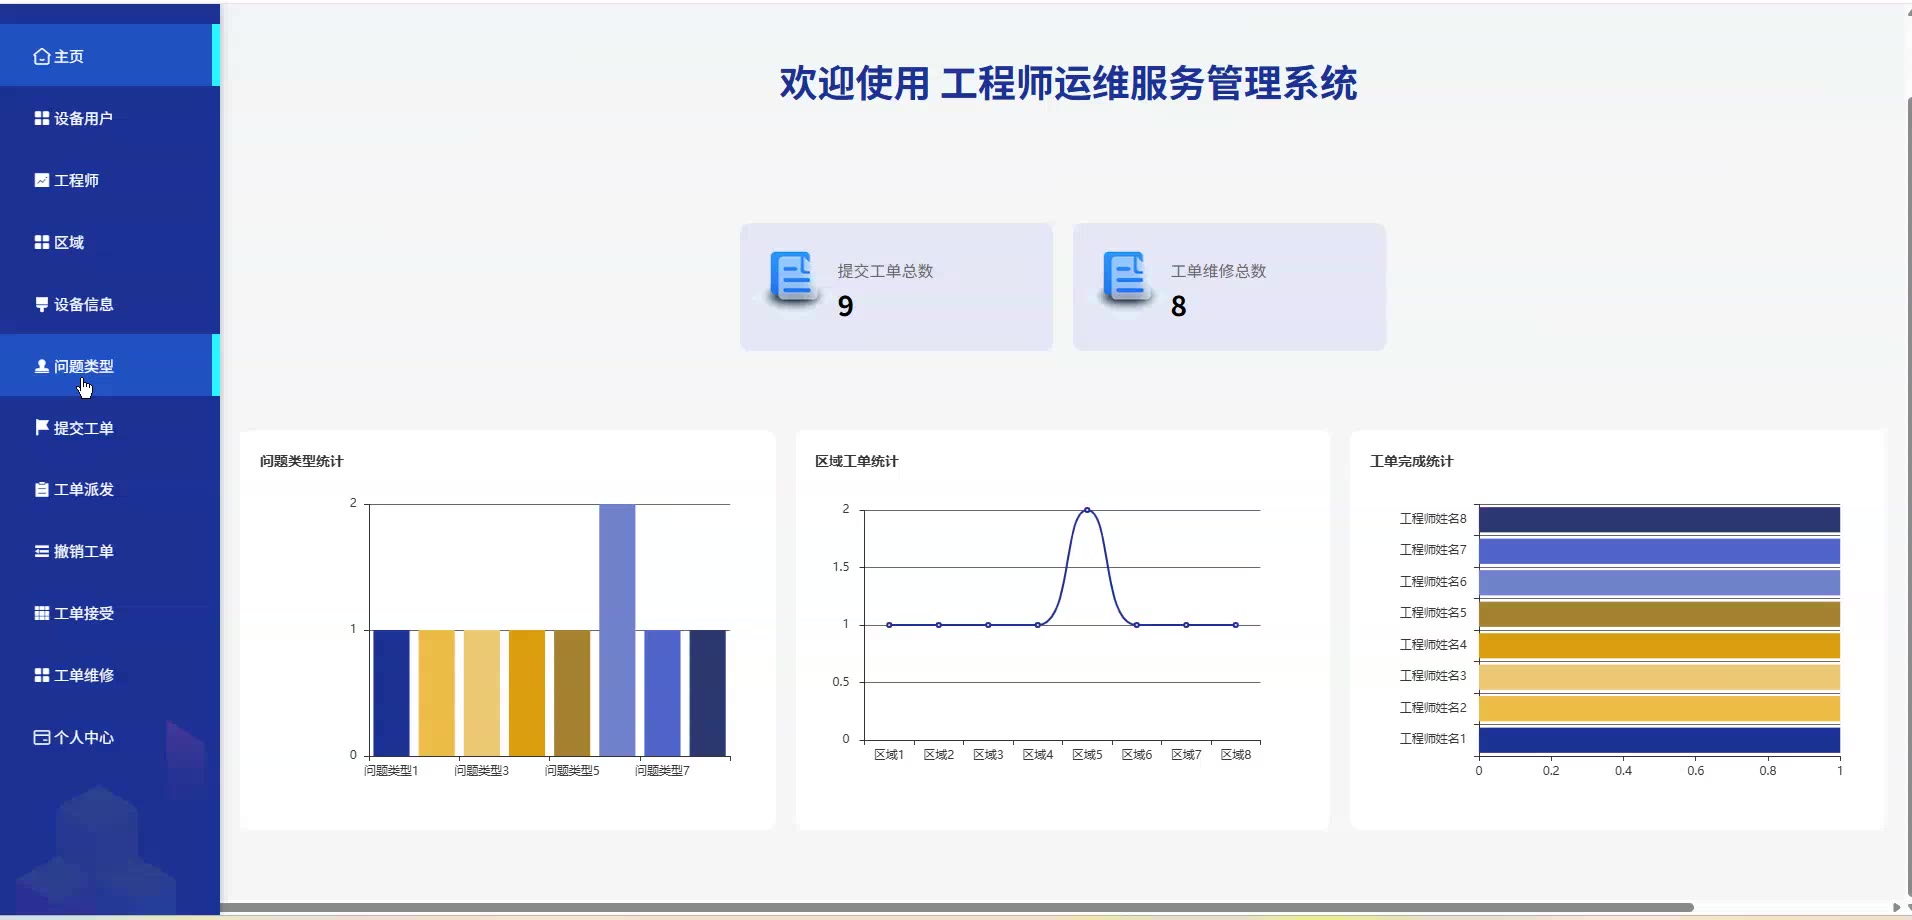The image size is (1912, 920).
Task: Click the 区域7 axis label
Action: tap(1186, 755)
